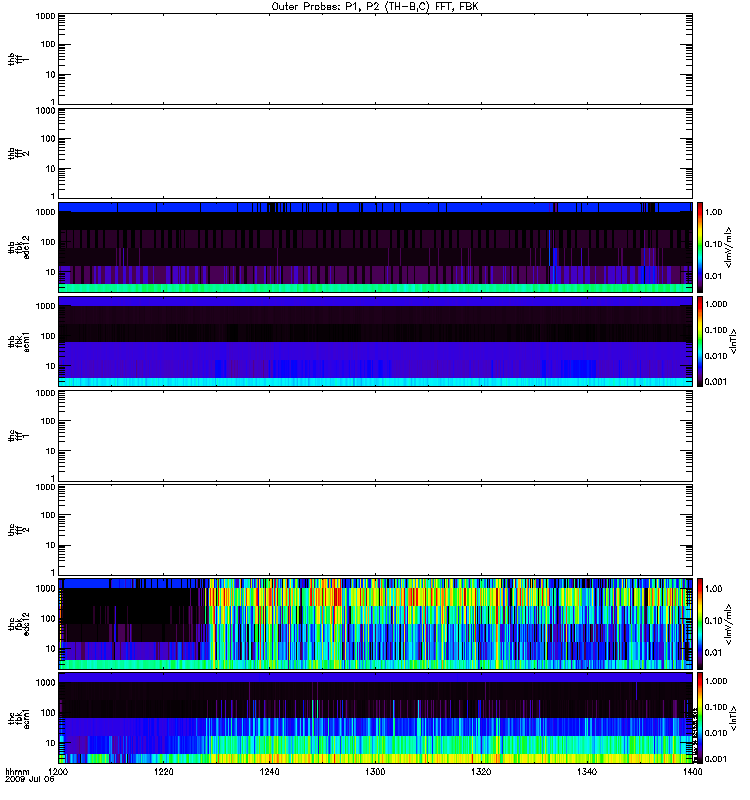Click the "1.000" value on thc scm1 color bar
The height and width of the screenshot is (800, 750).
click(716, 681)
